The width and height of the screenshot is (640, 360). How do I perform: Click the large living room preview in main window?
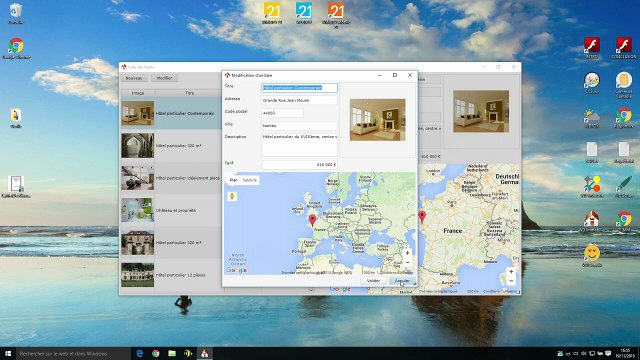tap(481, 111)
